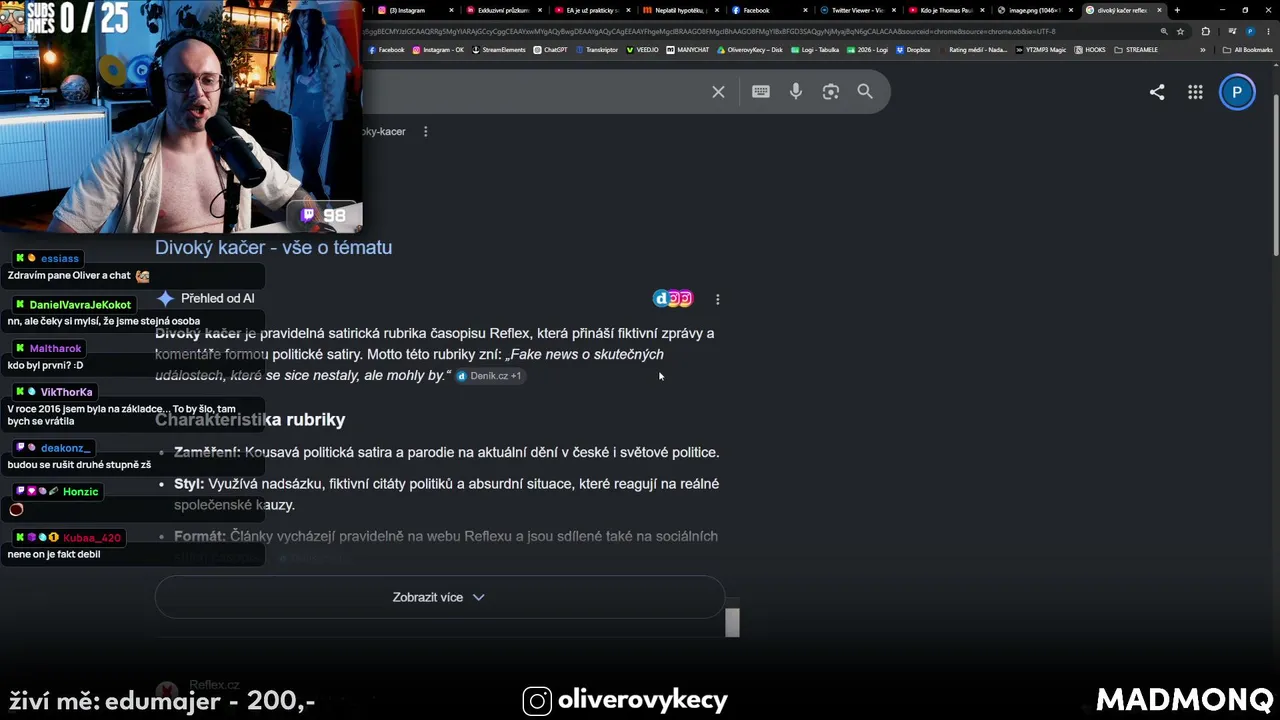Viewport: 1280px width, 720px height.
Task: Open the MANYCHAT bookmark
Action: pos(688,50)
